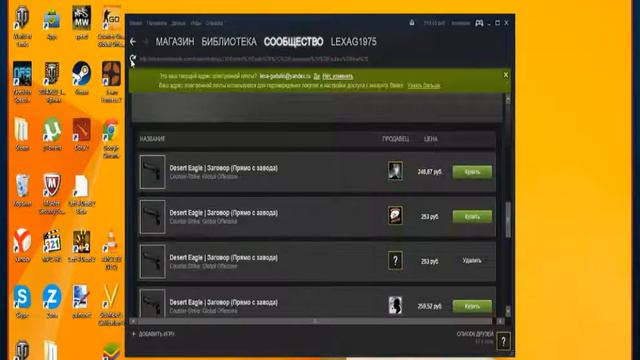Switch to the МАГАЗИН tab
640x360 pixels.
(x=175, y=42)
